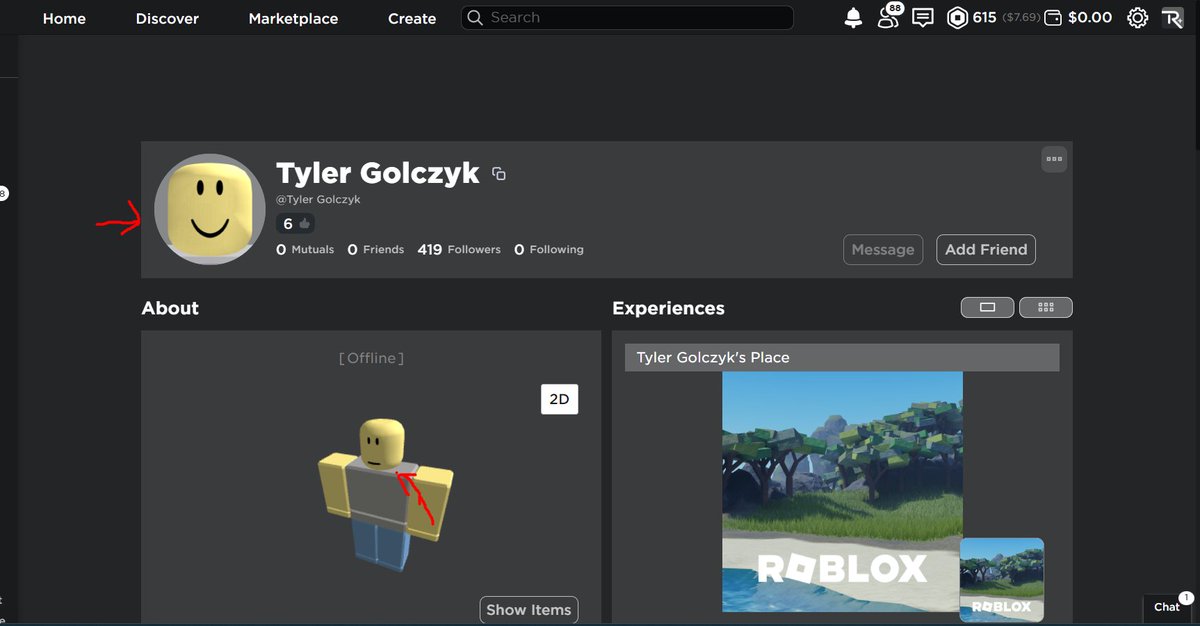Click the profile avatar headshot image
Image resolution: width=1200 pixels, height=626 pixels.
[x=210, y=209]
